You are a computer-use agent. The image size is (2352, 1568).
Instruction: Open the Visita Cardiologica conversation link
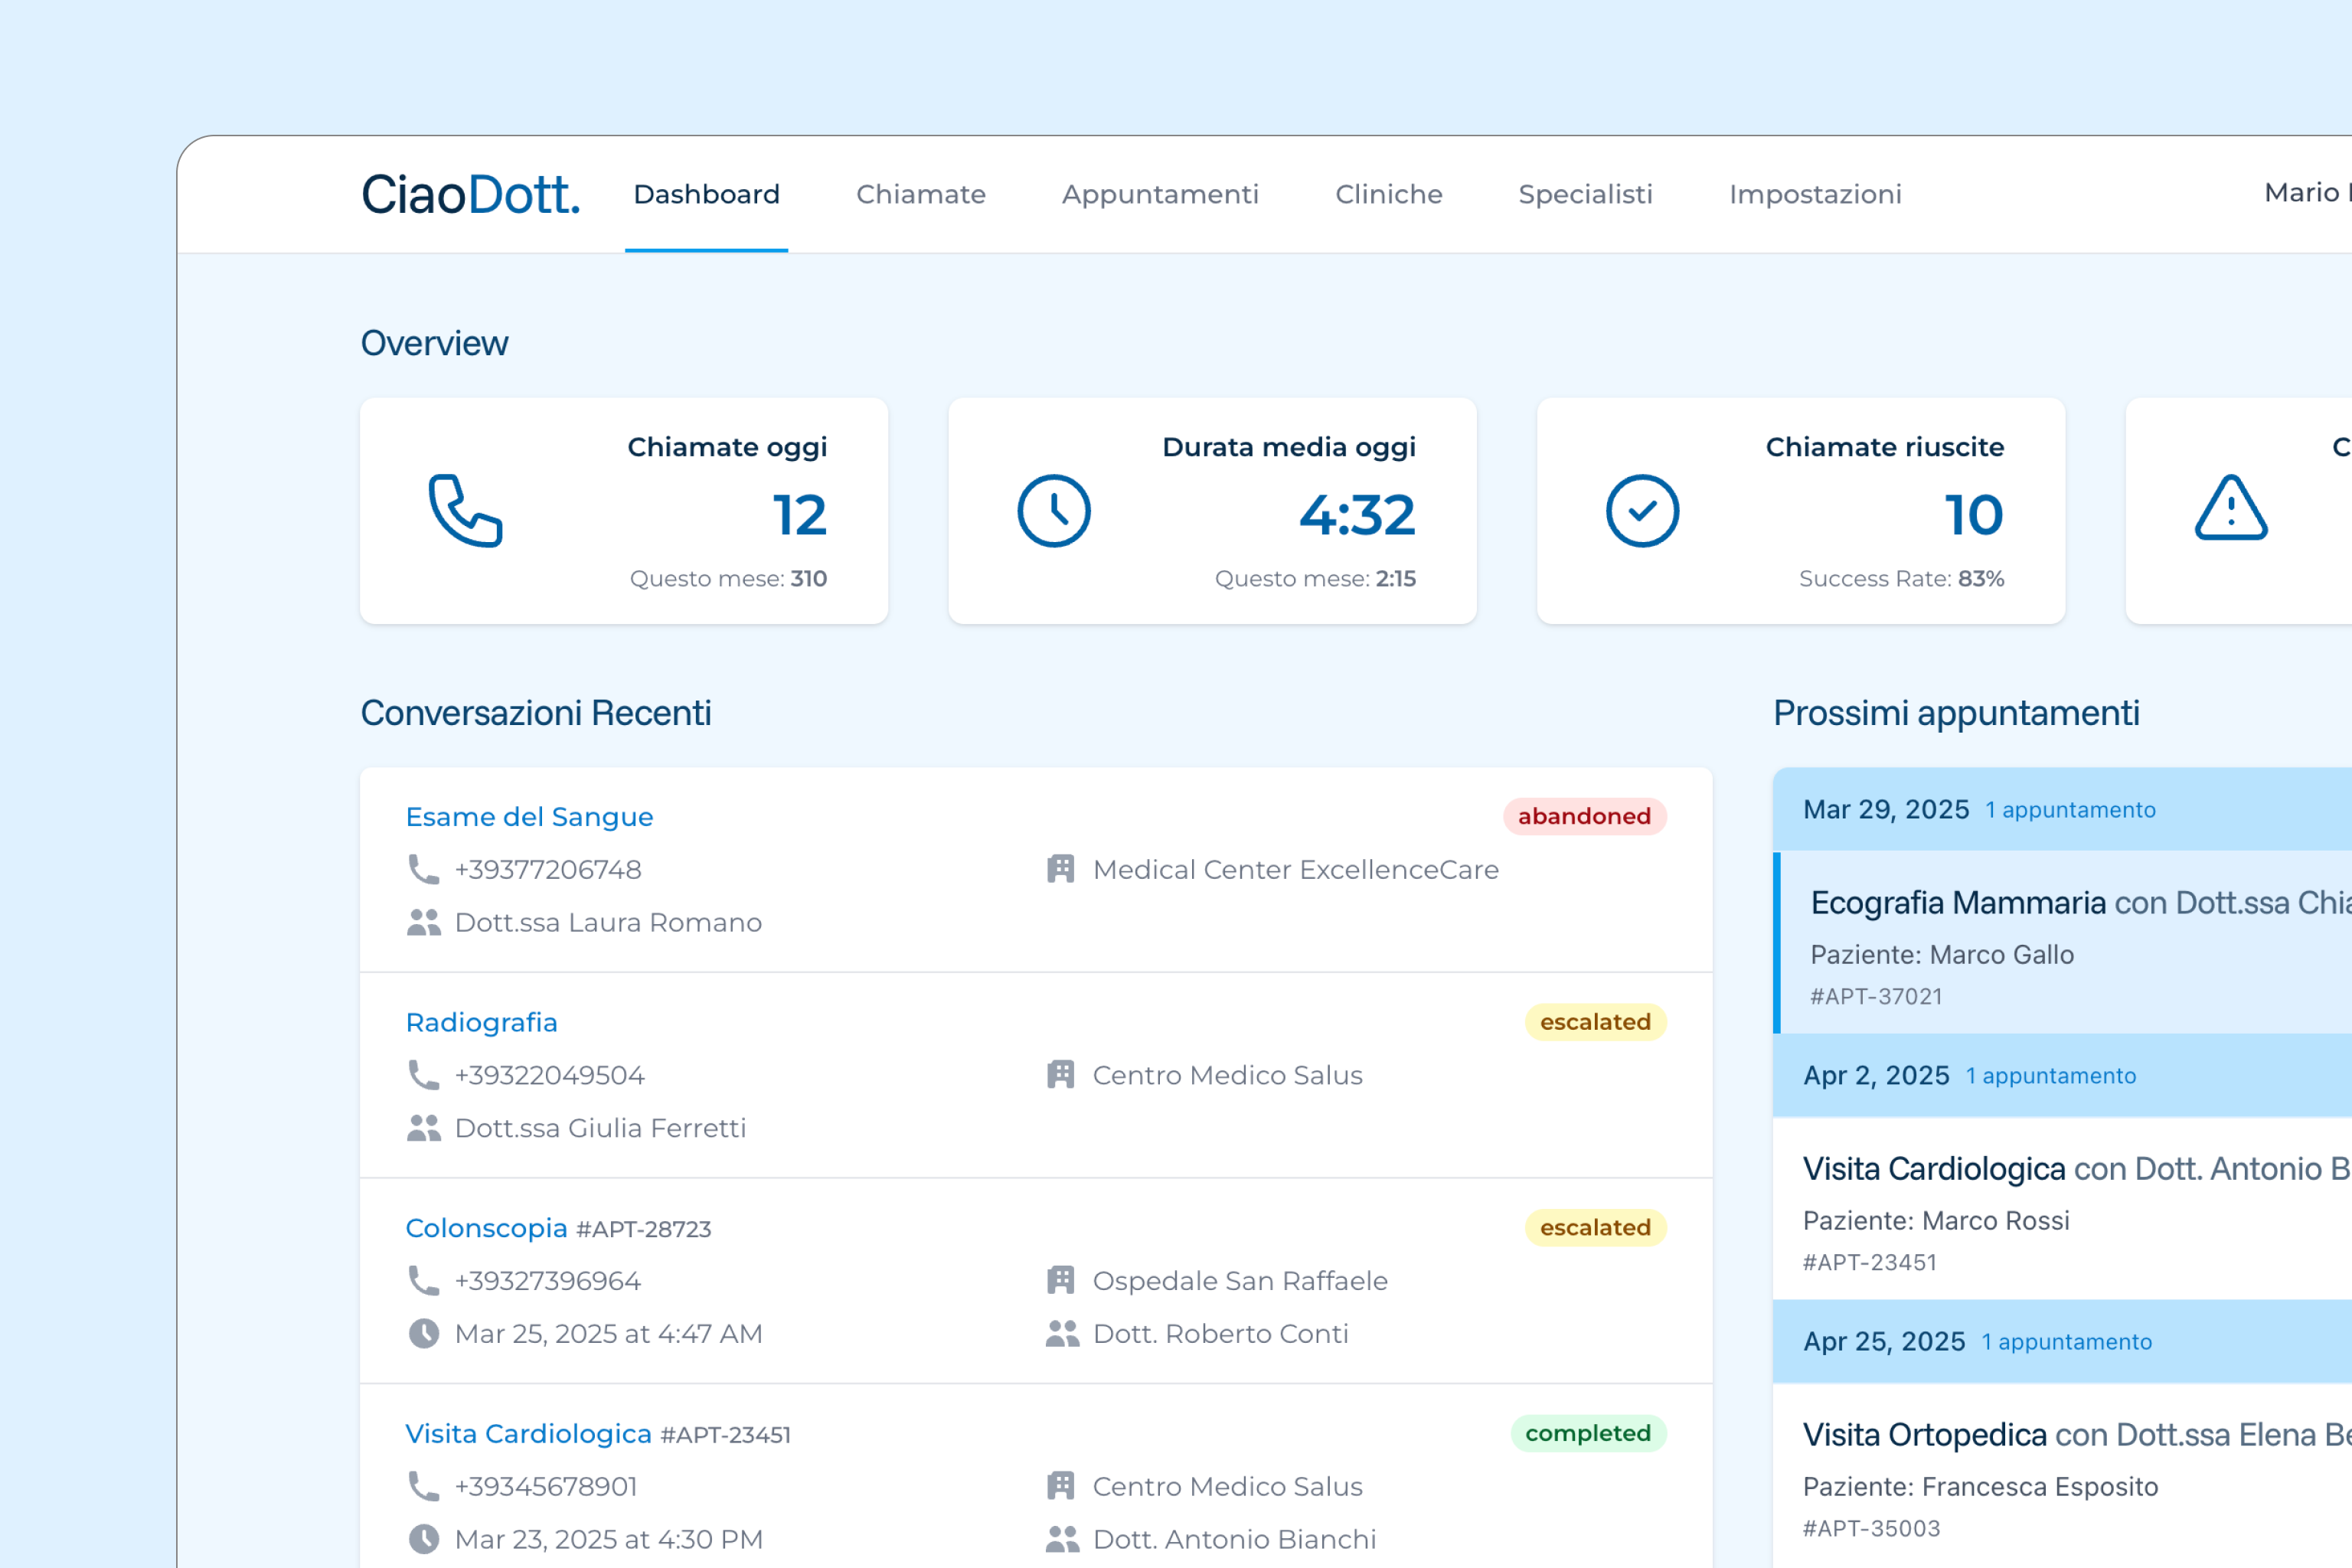pos(528,1433)
